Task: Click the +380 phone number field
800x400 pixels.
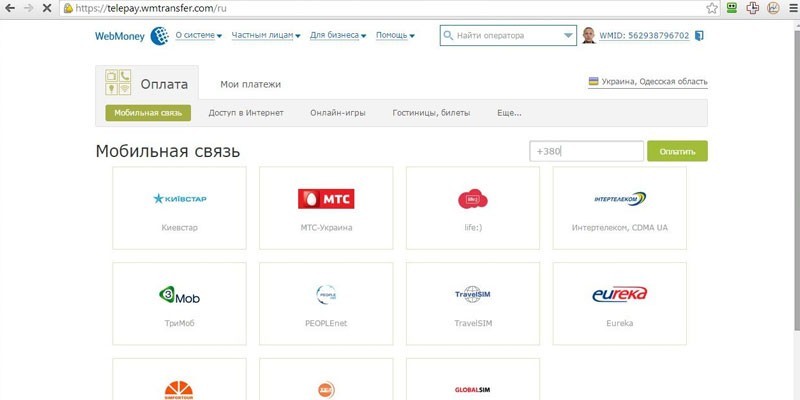Action: pyautogui.click(x=586, y=151)
